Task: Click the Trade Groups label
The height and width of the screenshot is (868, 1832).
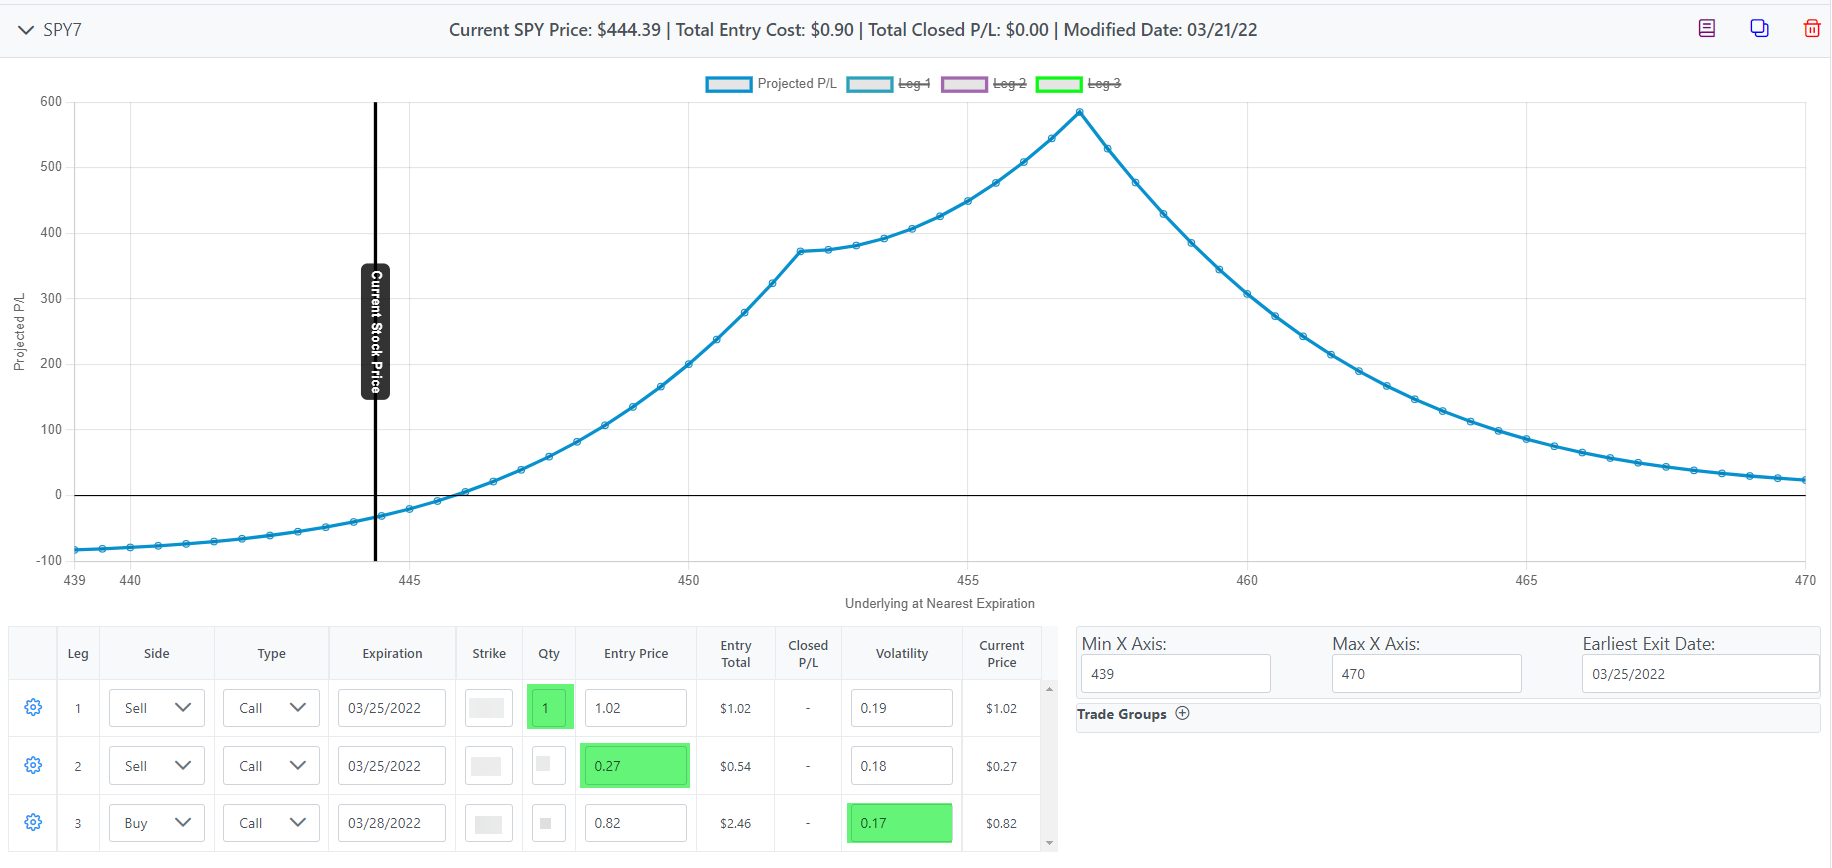Action: pyautogui.click(x=1121, y=714)
